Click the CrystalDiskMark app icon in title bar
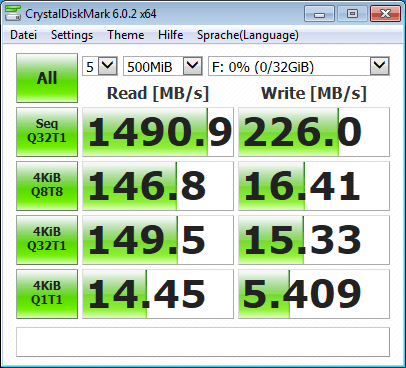 point(13,14)
